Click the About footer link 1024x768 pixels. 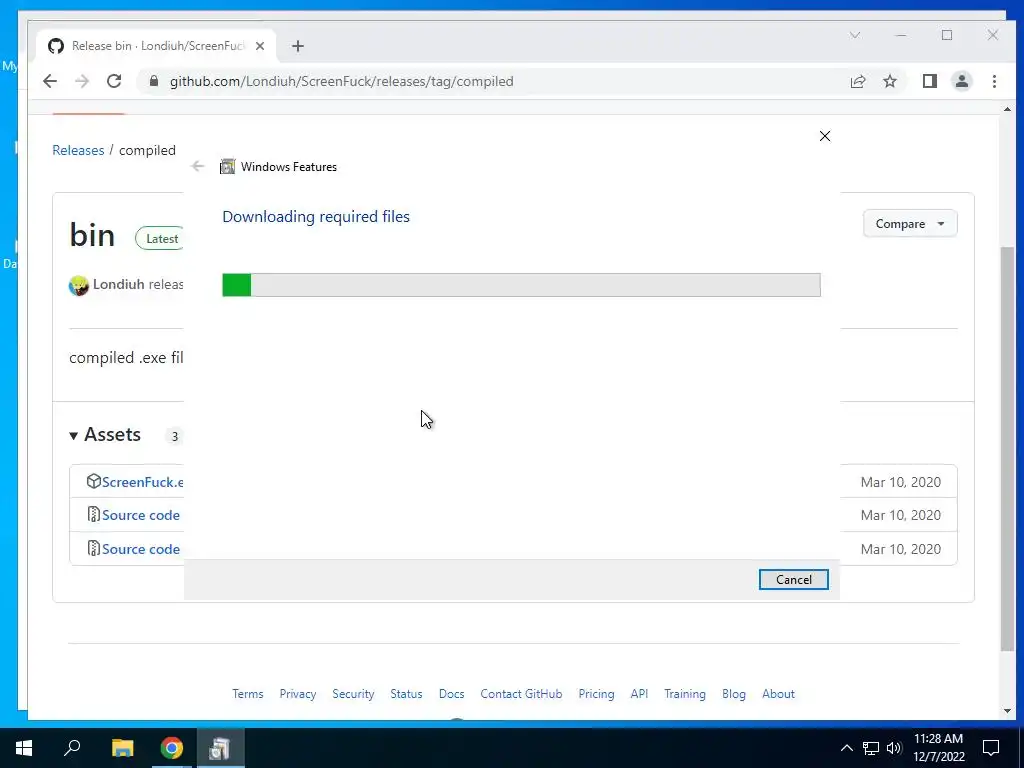[778, 694]
